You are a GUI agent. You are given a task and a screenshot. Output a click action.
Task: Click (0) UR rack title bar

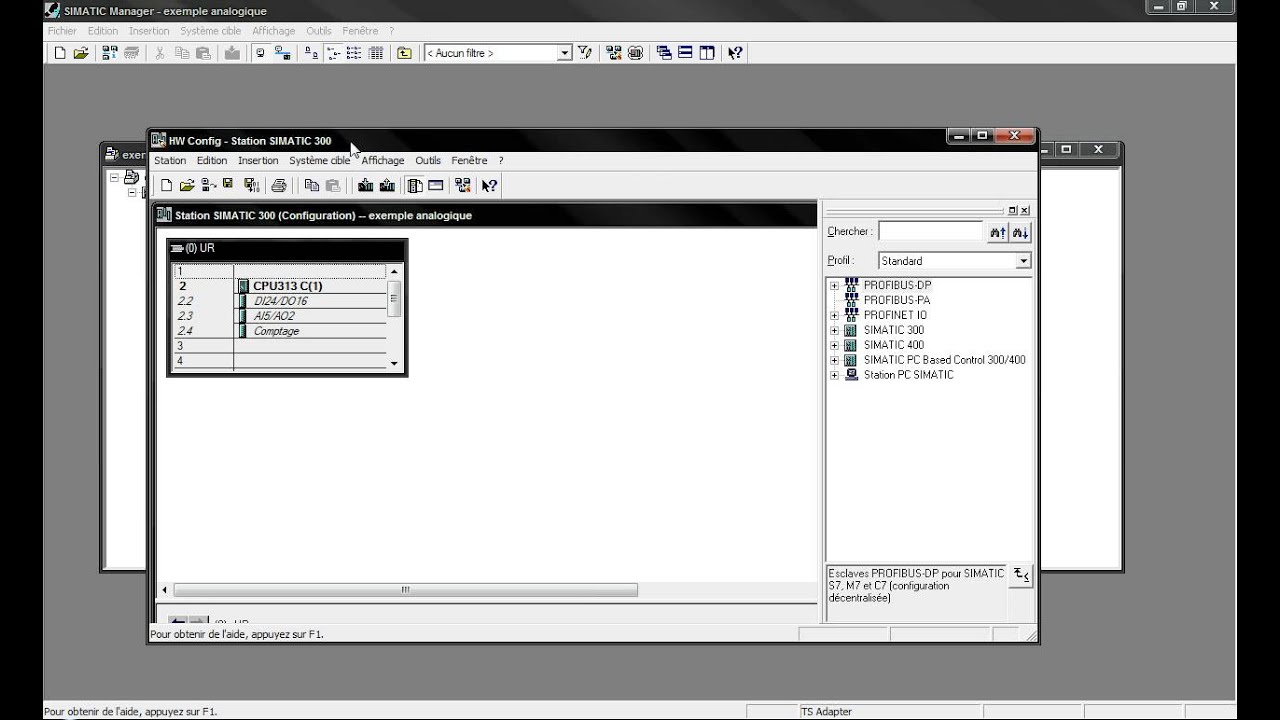coord(287,248)
